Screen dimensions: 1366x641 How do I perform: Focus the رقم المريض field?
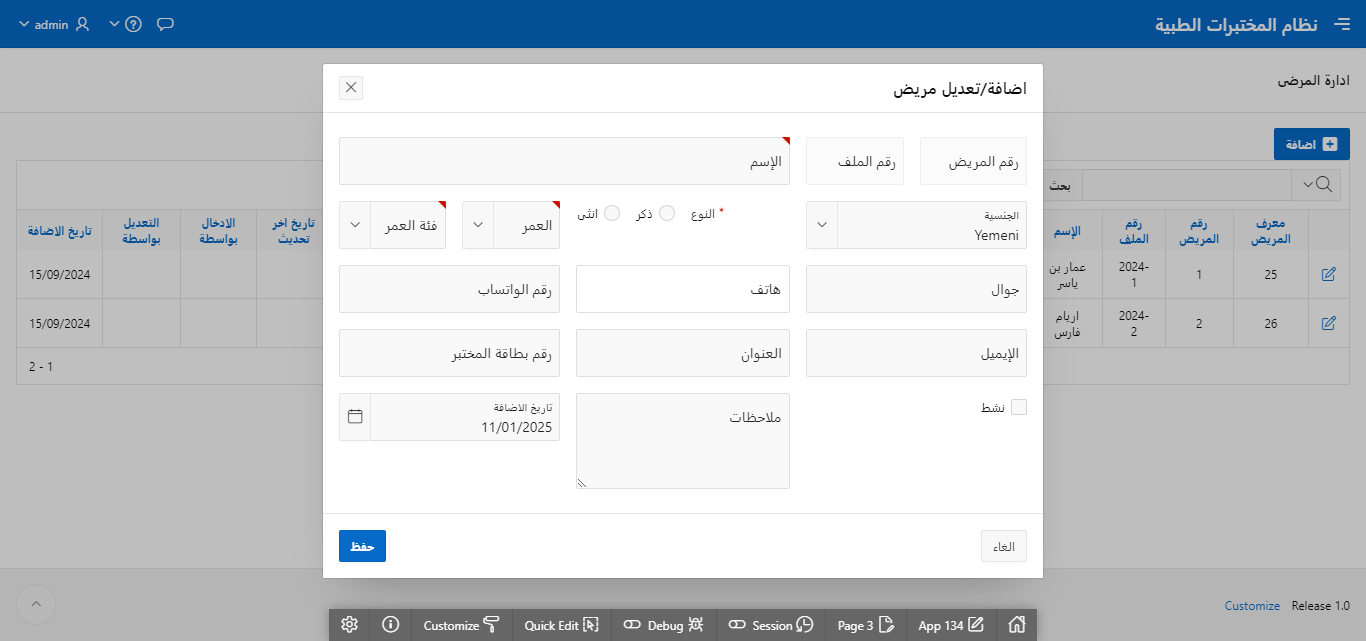973,161
